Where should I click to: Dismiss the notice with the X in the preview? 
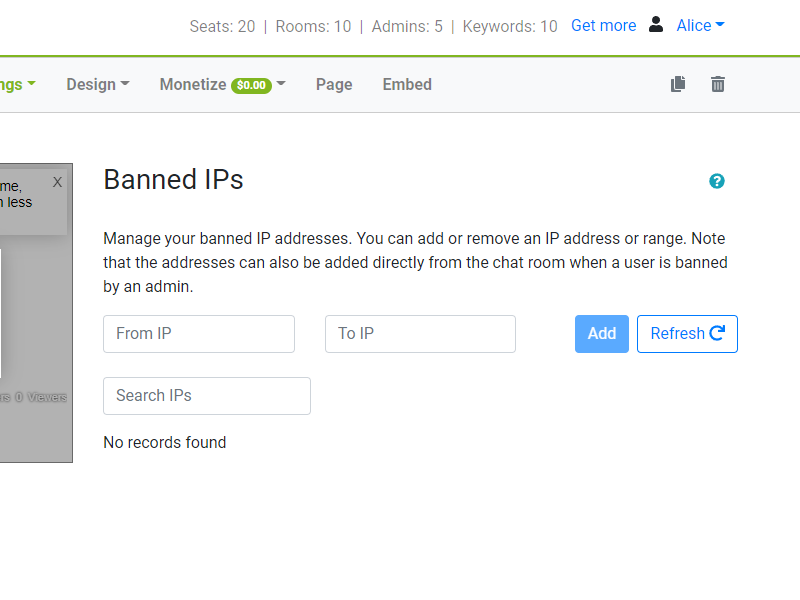tap(57, 182)
